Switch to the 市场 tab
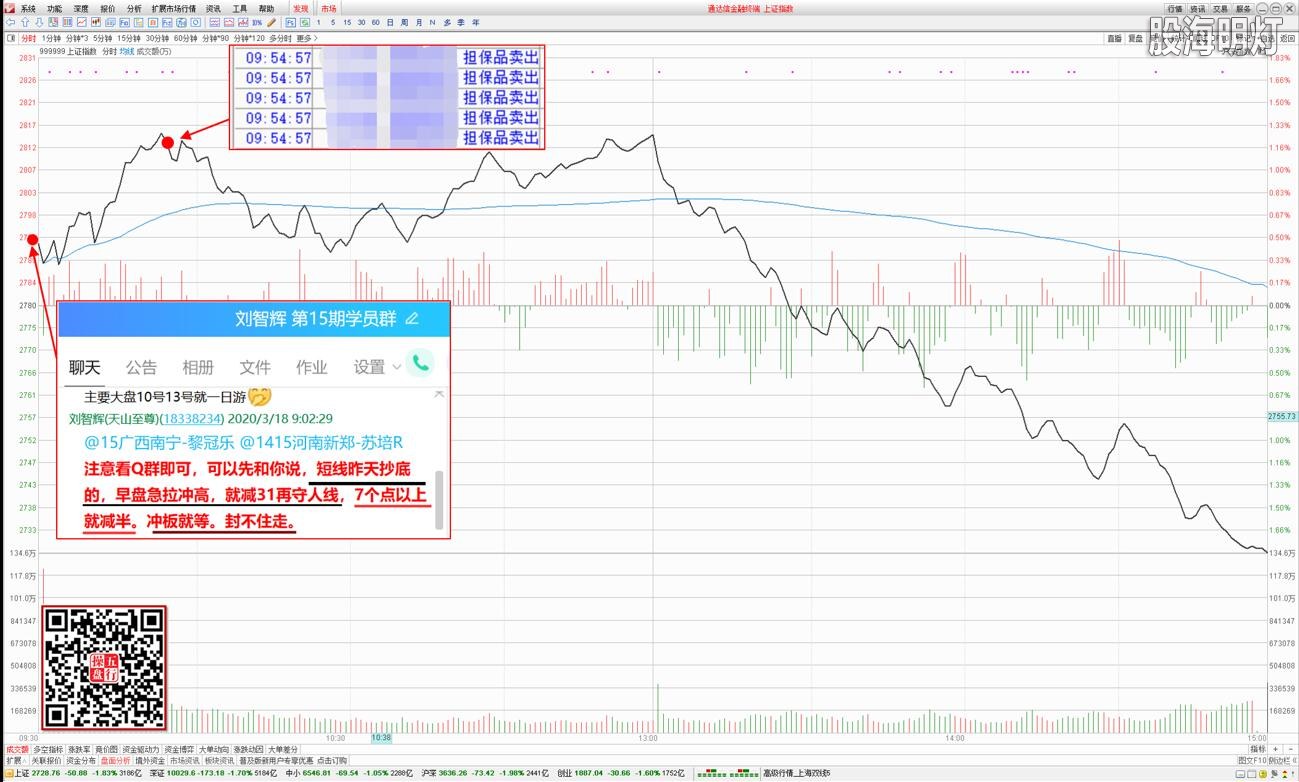 328,8
